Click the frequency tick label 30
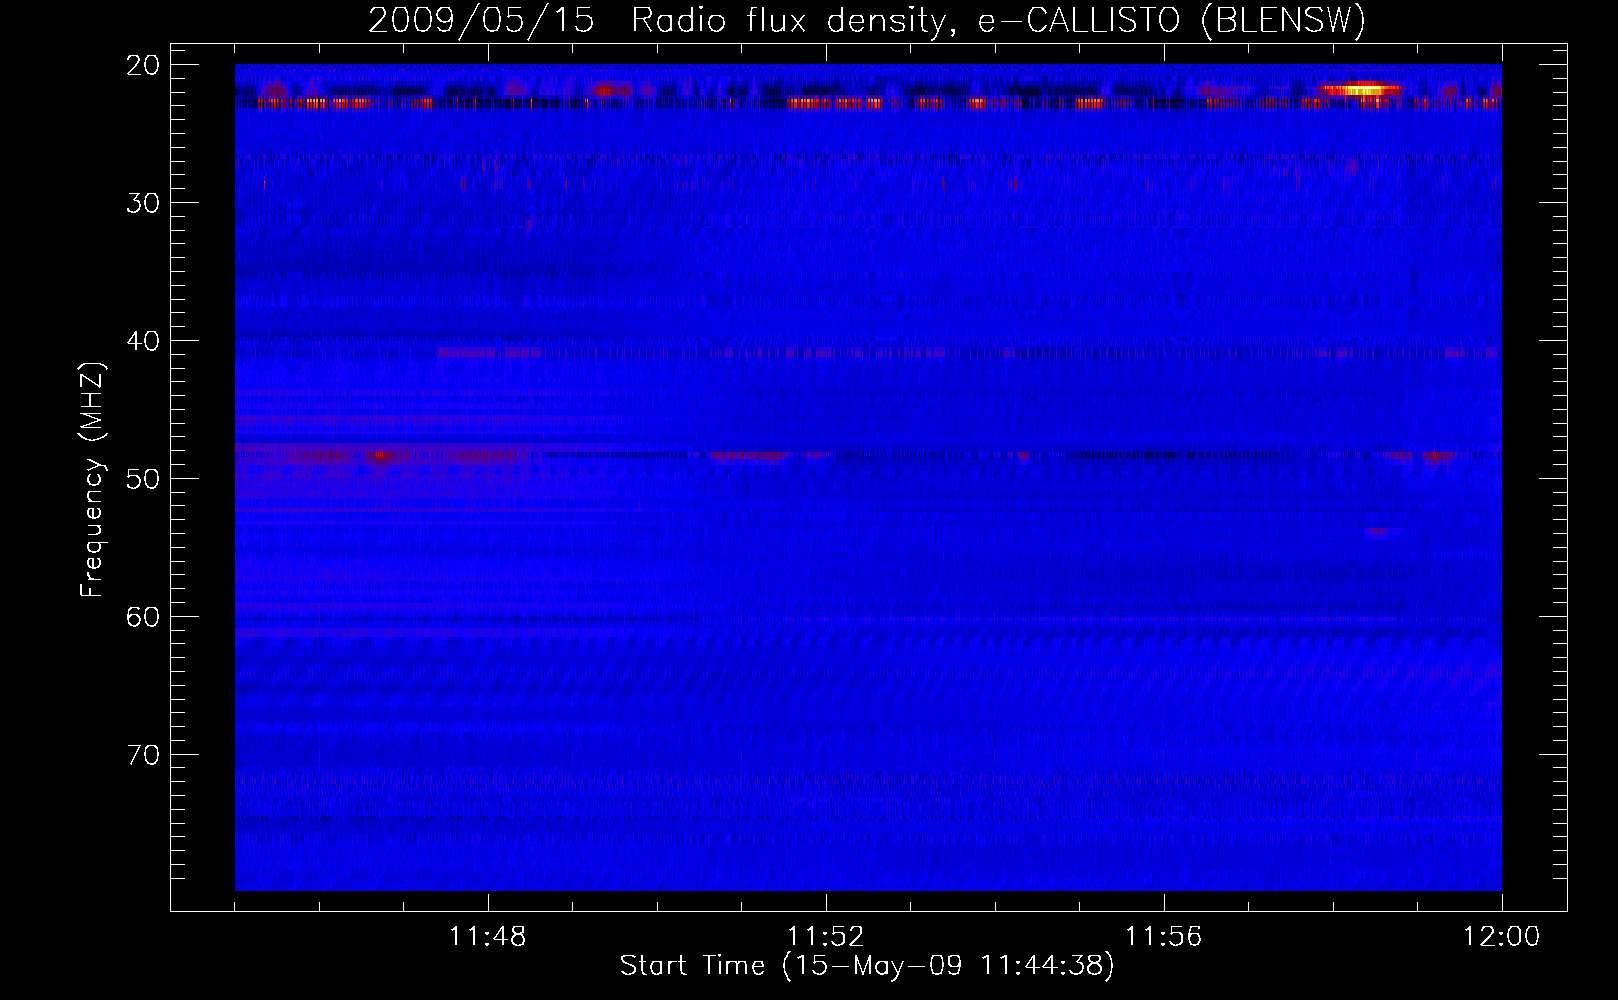The image size is (1618, 1000). (x=144, y=203)
